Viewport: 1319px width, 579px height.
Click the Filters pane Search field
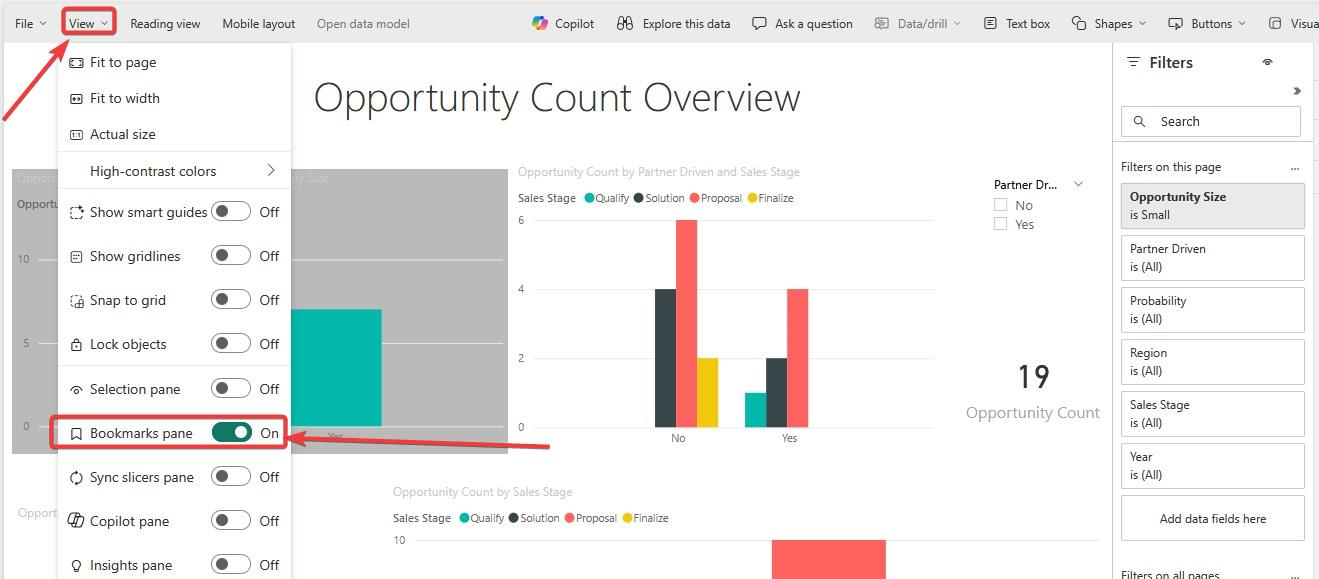1211,121
